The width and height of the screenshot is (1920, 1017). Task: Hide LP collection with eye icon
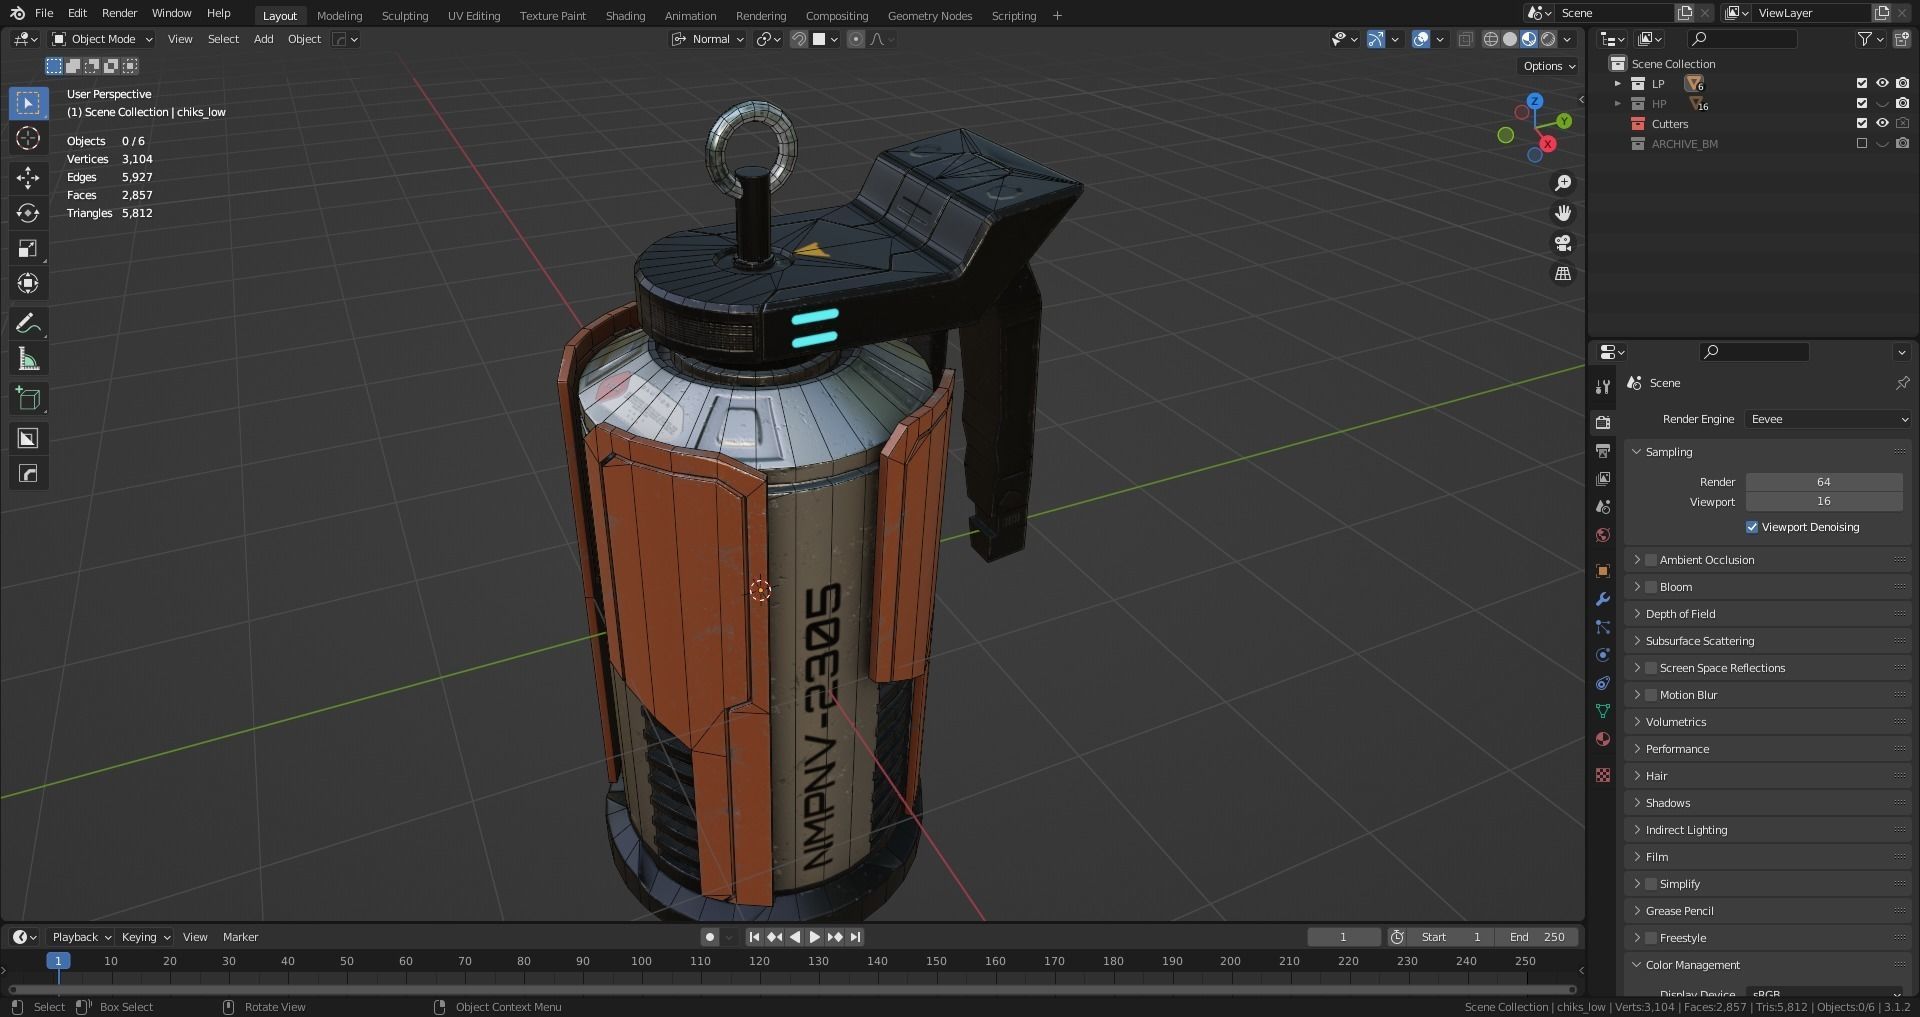pyautogui.click(x=1882, y=84)
